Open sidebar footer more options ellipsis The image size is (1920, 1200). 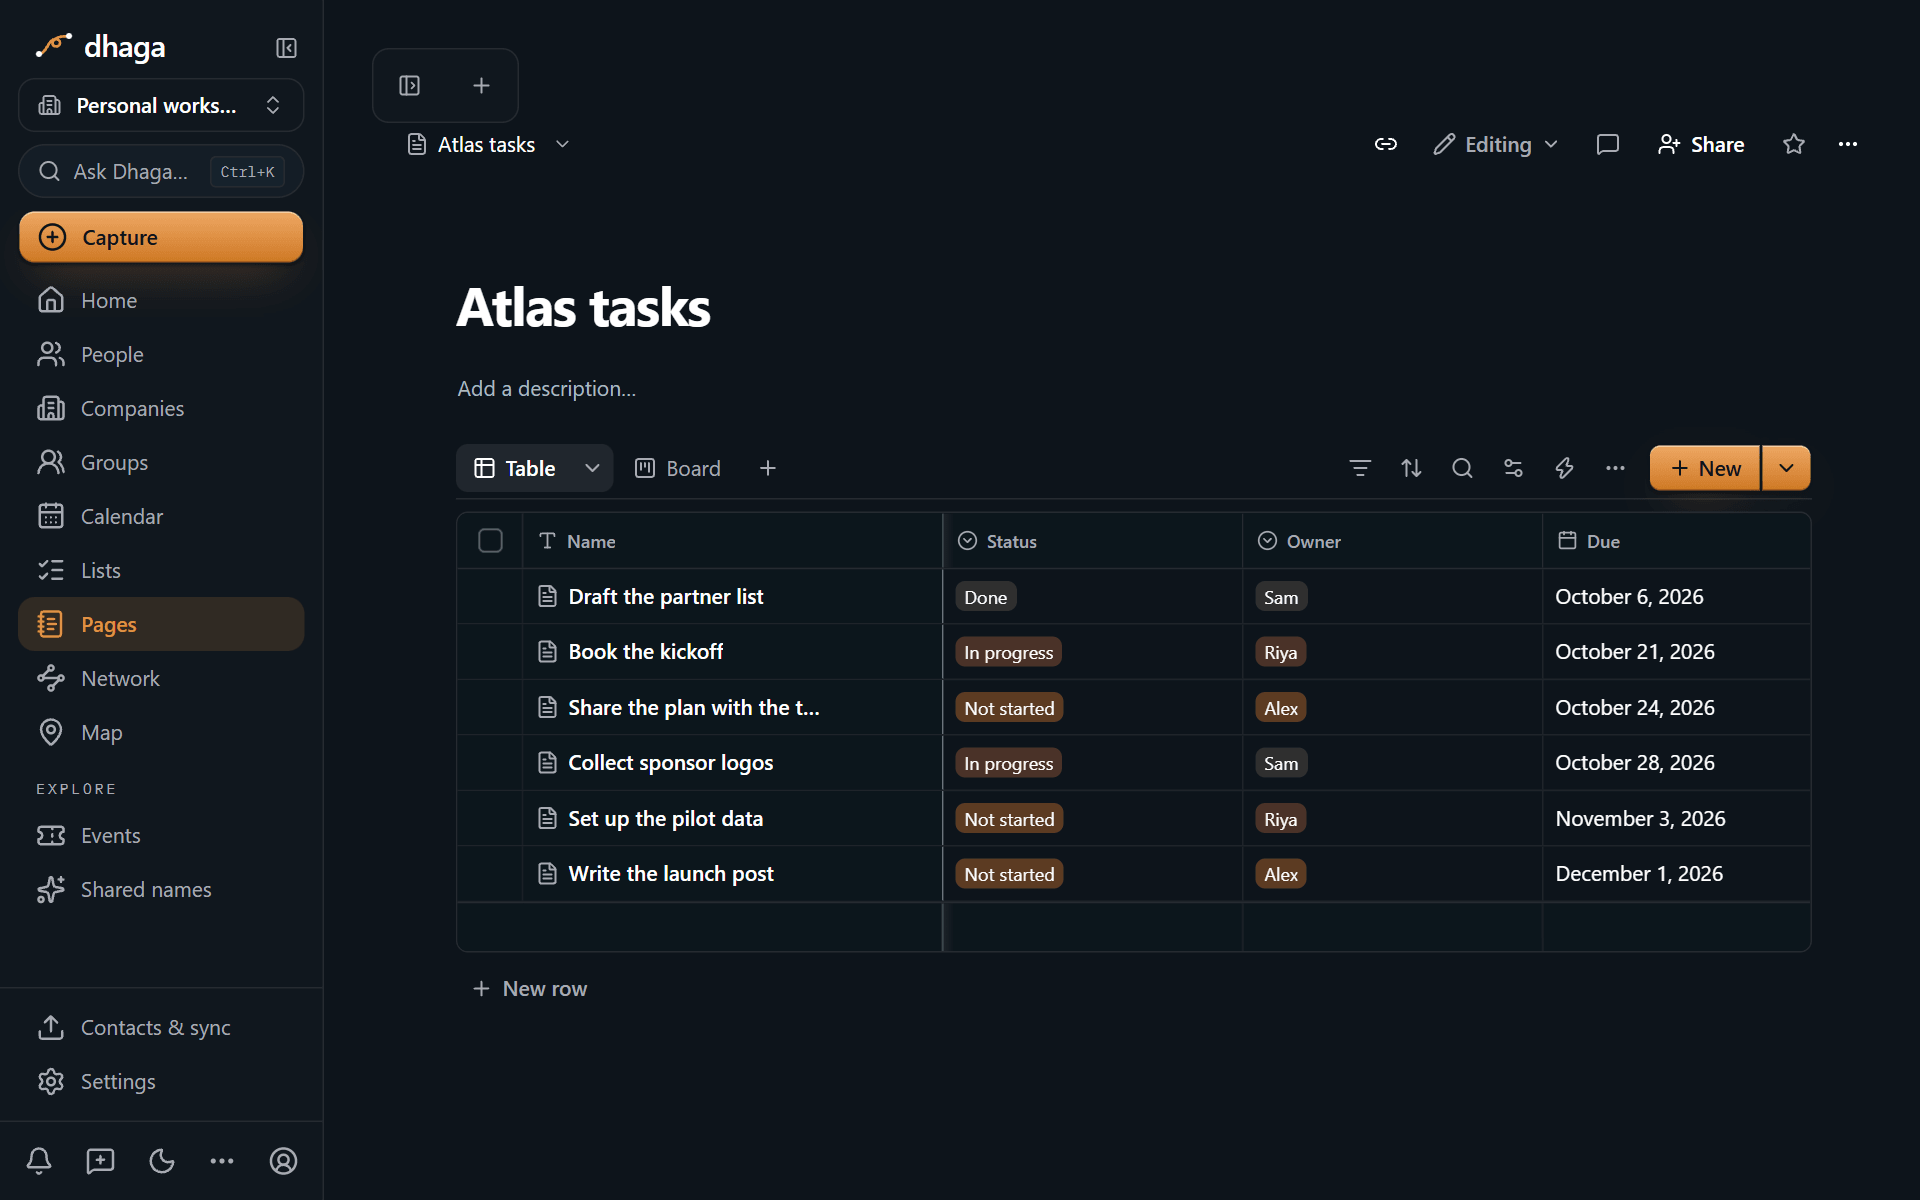click(x=222, y=1160)
